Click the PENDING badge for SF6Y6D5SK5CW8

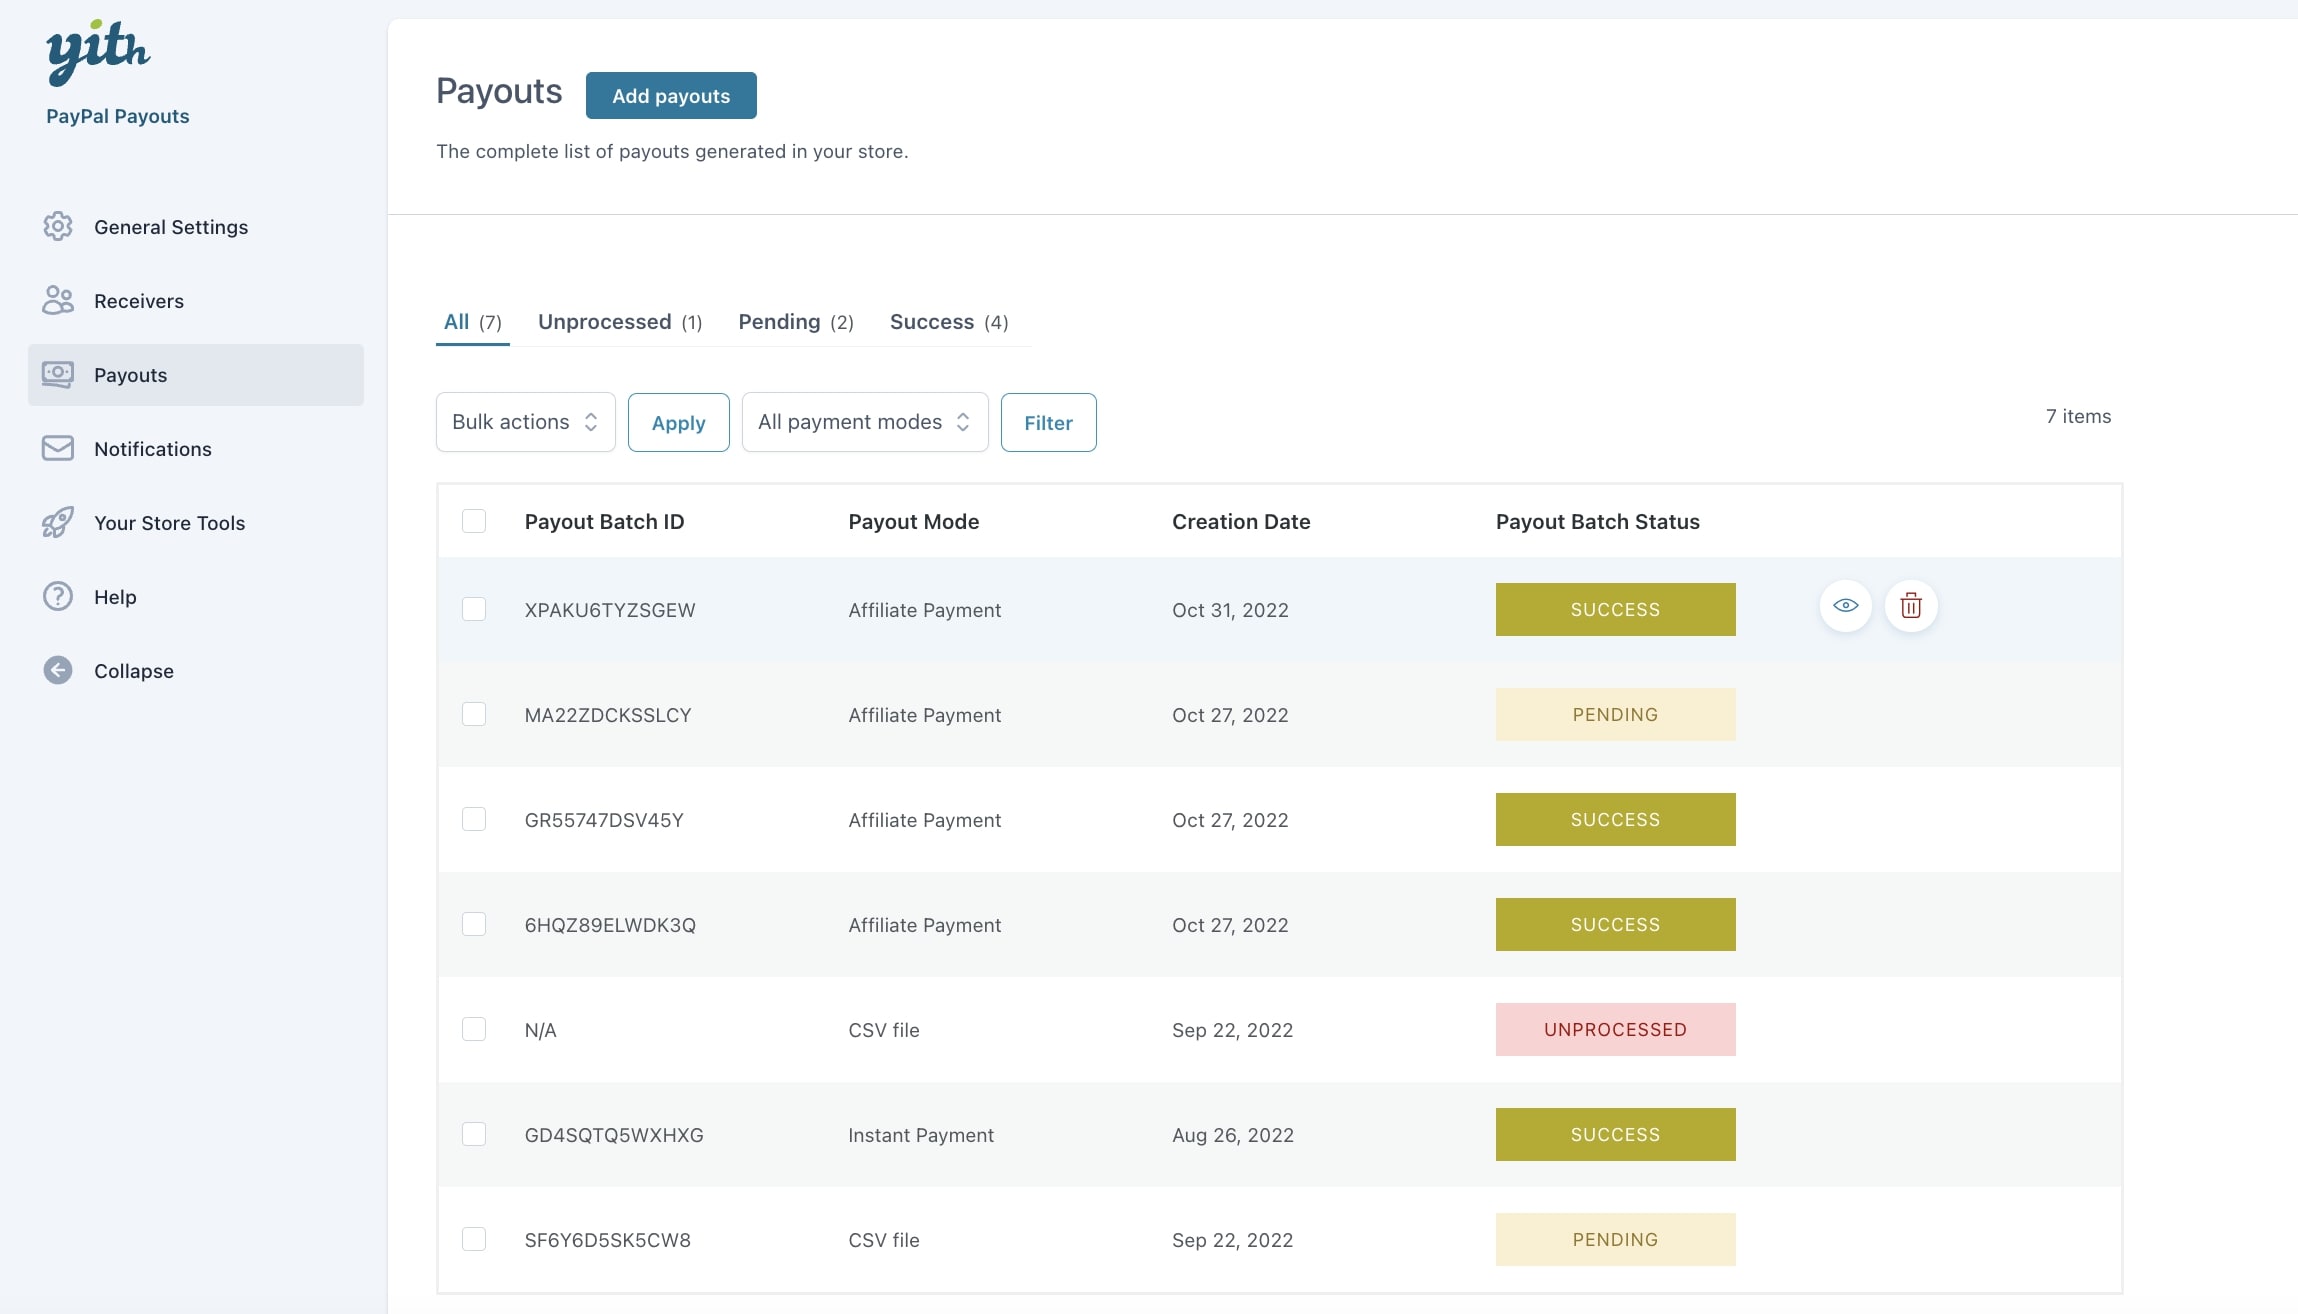1615,1239
